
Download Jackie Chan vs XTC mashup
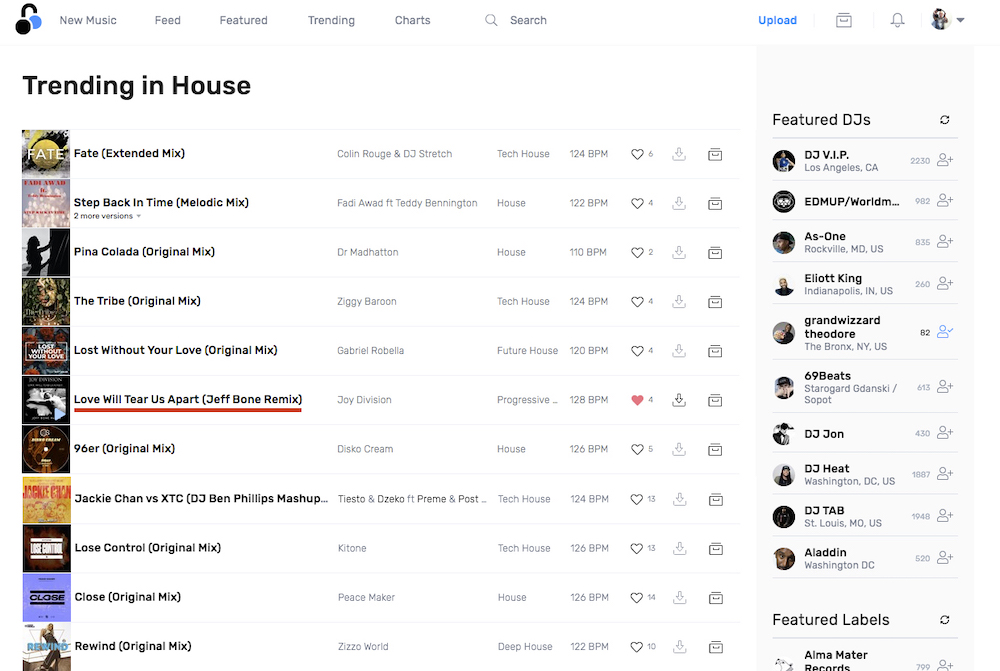[679, 499]
